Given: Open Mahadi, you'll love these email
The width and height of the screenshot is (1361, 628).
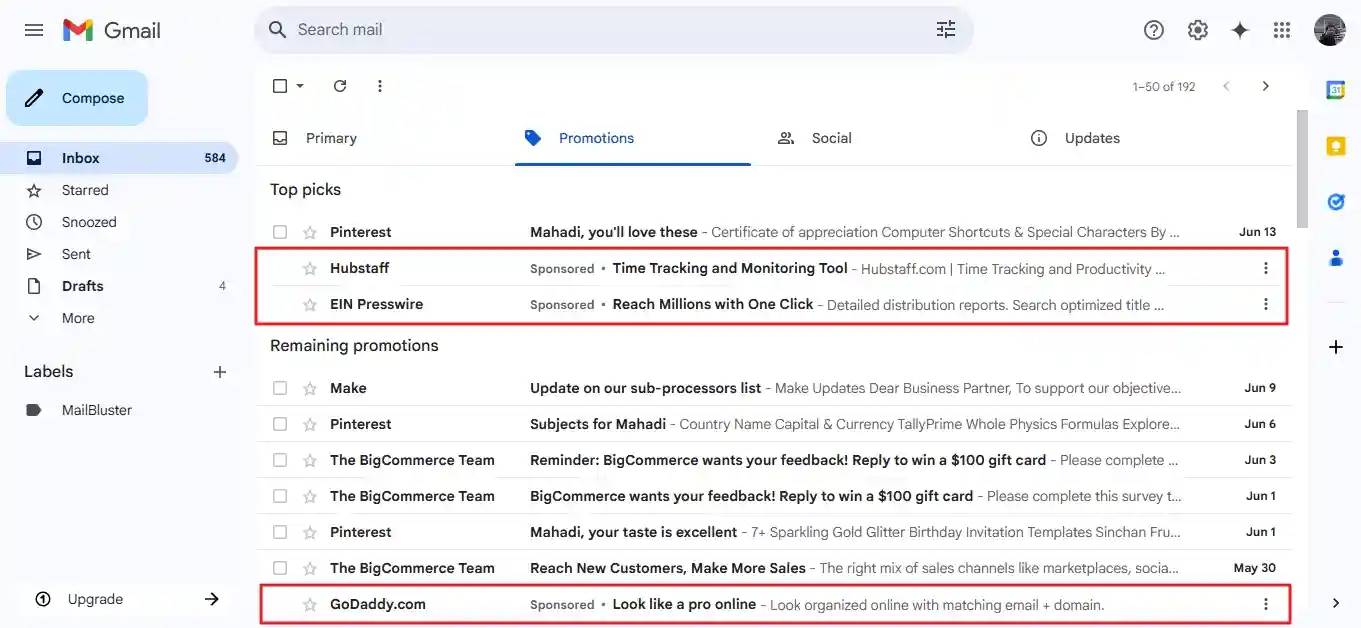Looking at the screenshot, I should pyautogui.click(x=614, y=232).
